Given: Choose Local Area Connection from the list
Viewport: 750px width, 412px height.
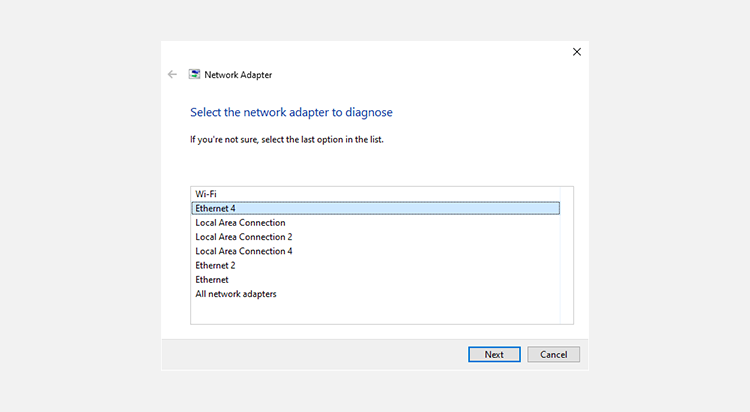Looking at the screenshot, I should click(x=240, y=223).
